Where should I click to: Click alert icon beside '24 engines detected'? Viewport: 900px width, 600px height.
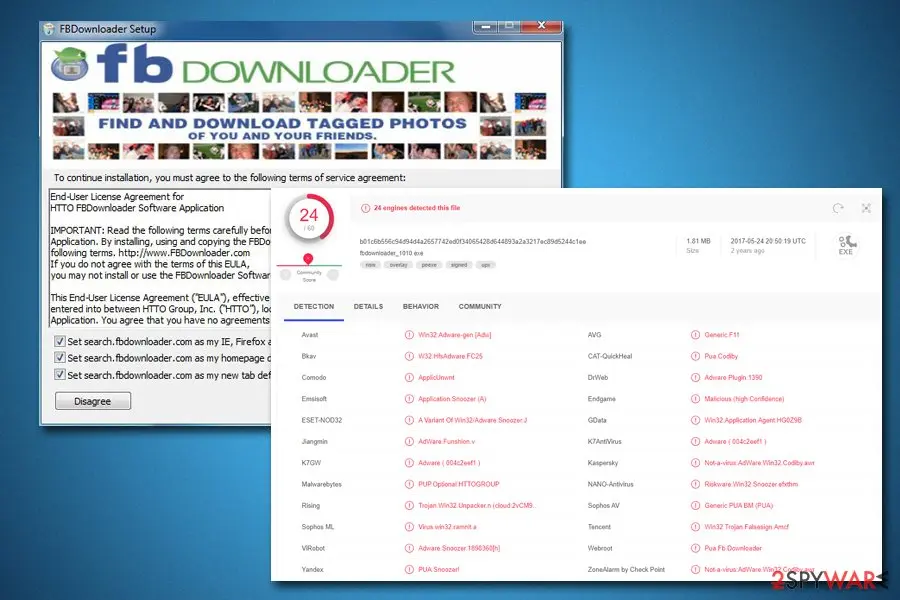pyautogui.click(x=365, y=208)
